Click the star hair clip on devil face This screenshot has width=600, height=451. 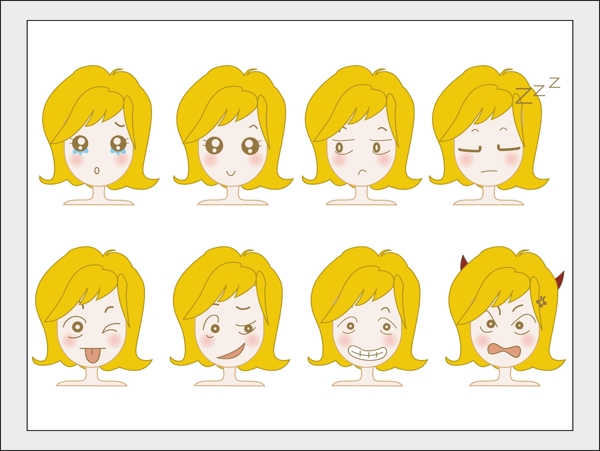click(x=541, y=301)
